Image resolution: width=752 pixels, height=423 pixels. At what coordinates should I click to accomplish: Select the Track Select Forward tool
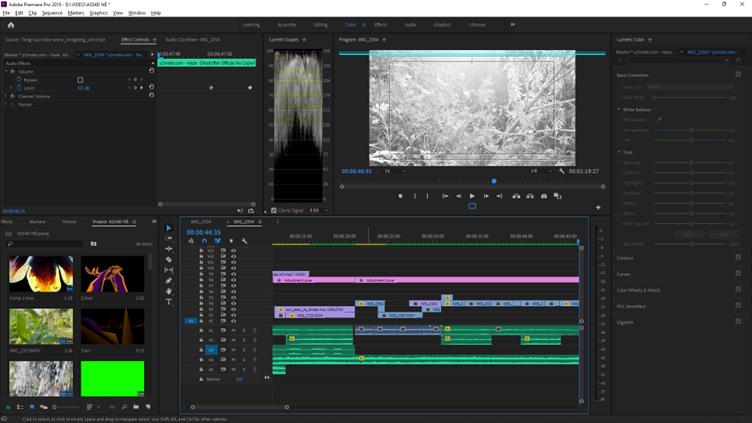169,238
